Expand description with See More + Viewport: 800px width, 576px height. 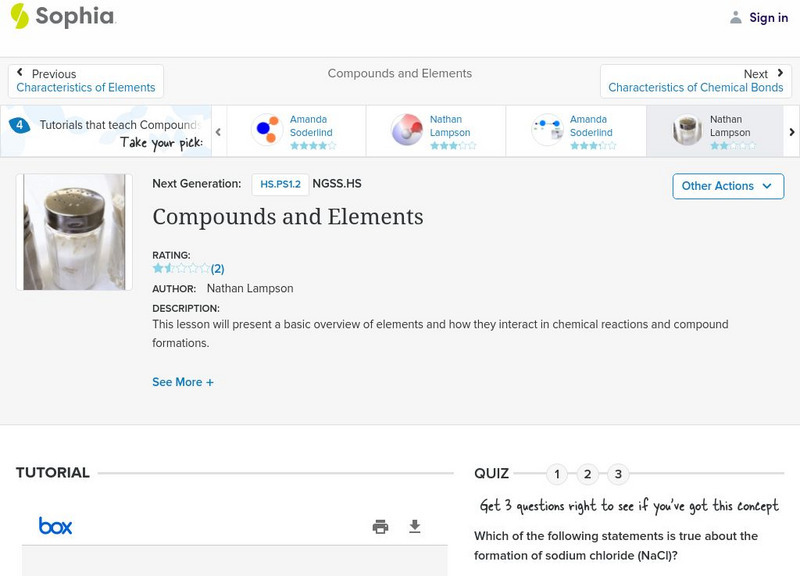183,382
